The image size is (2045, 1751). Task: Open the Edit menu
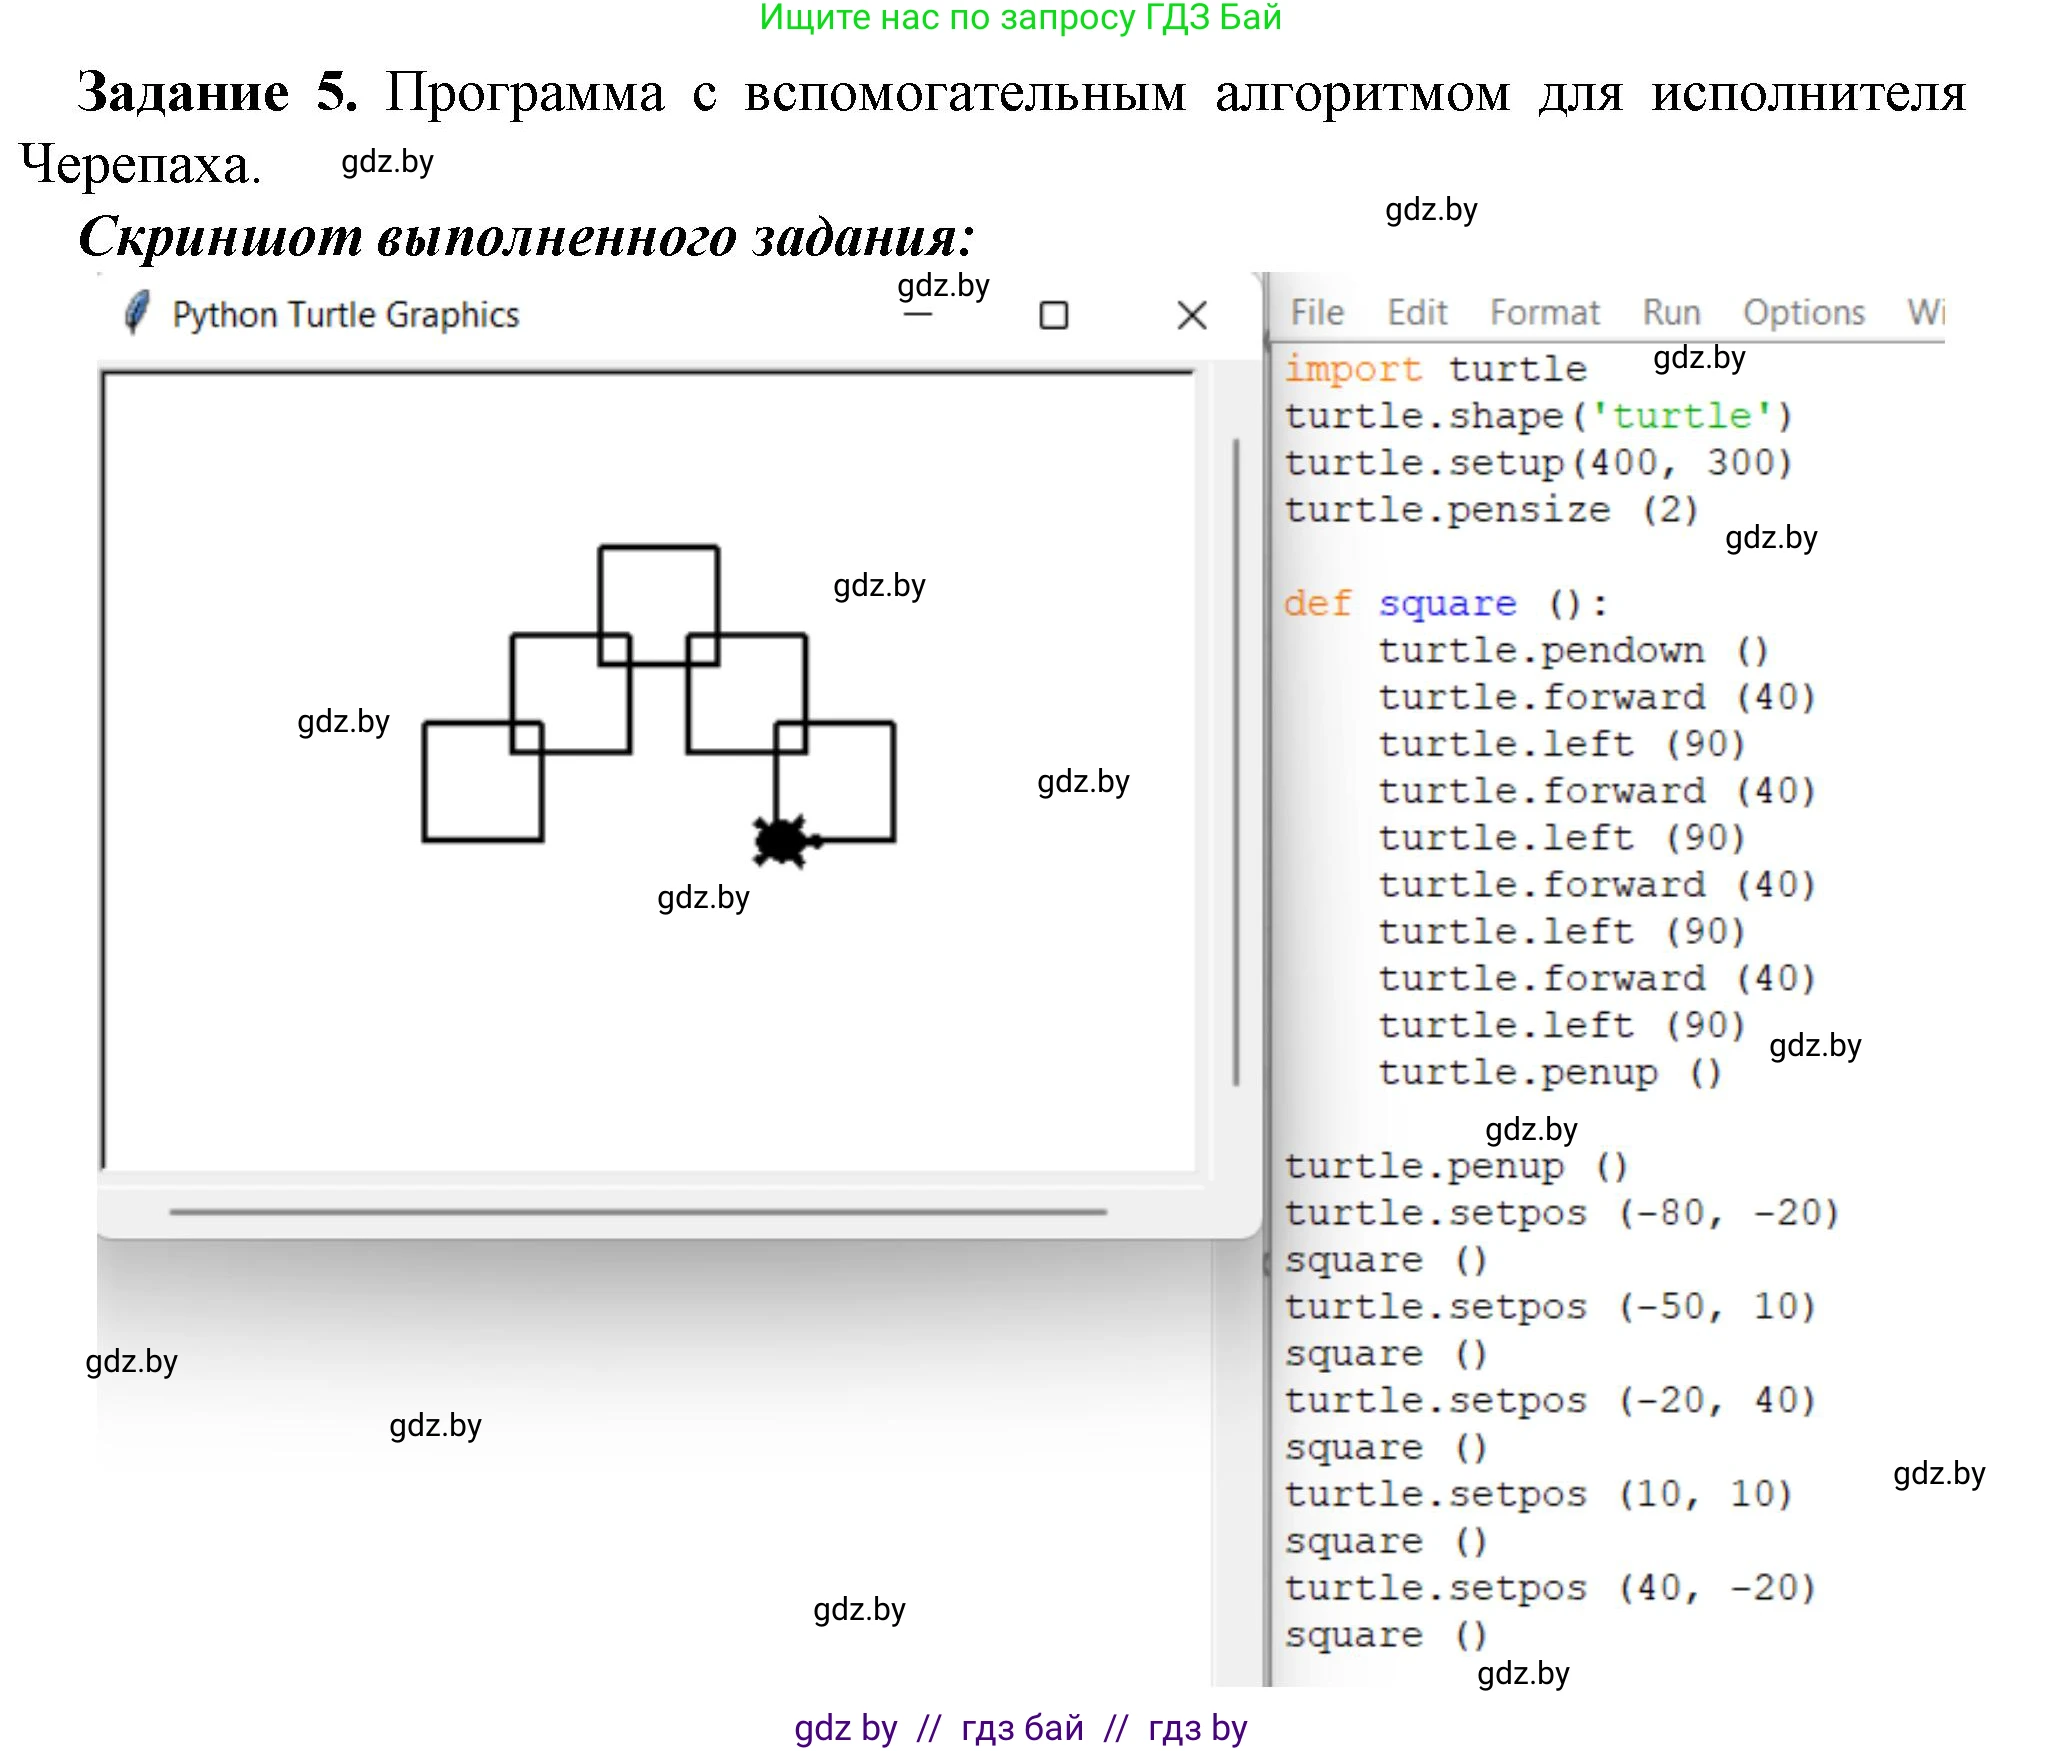pos(1416,313)
